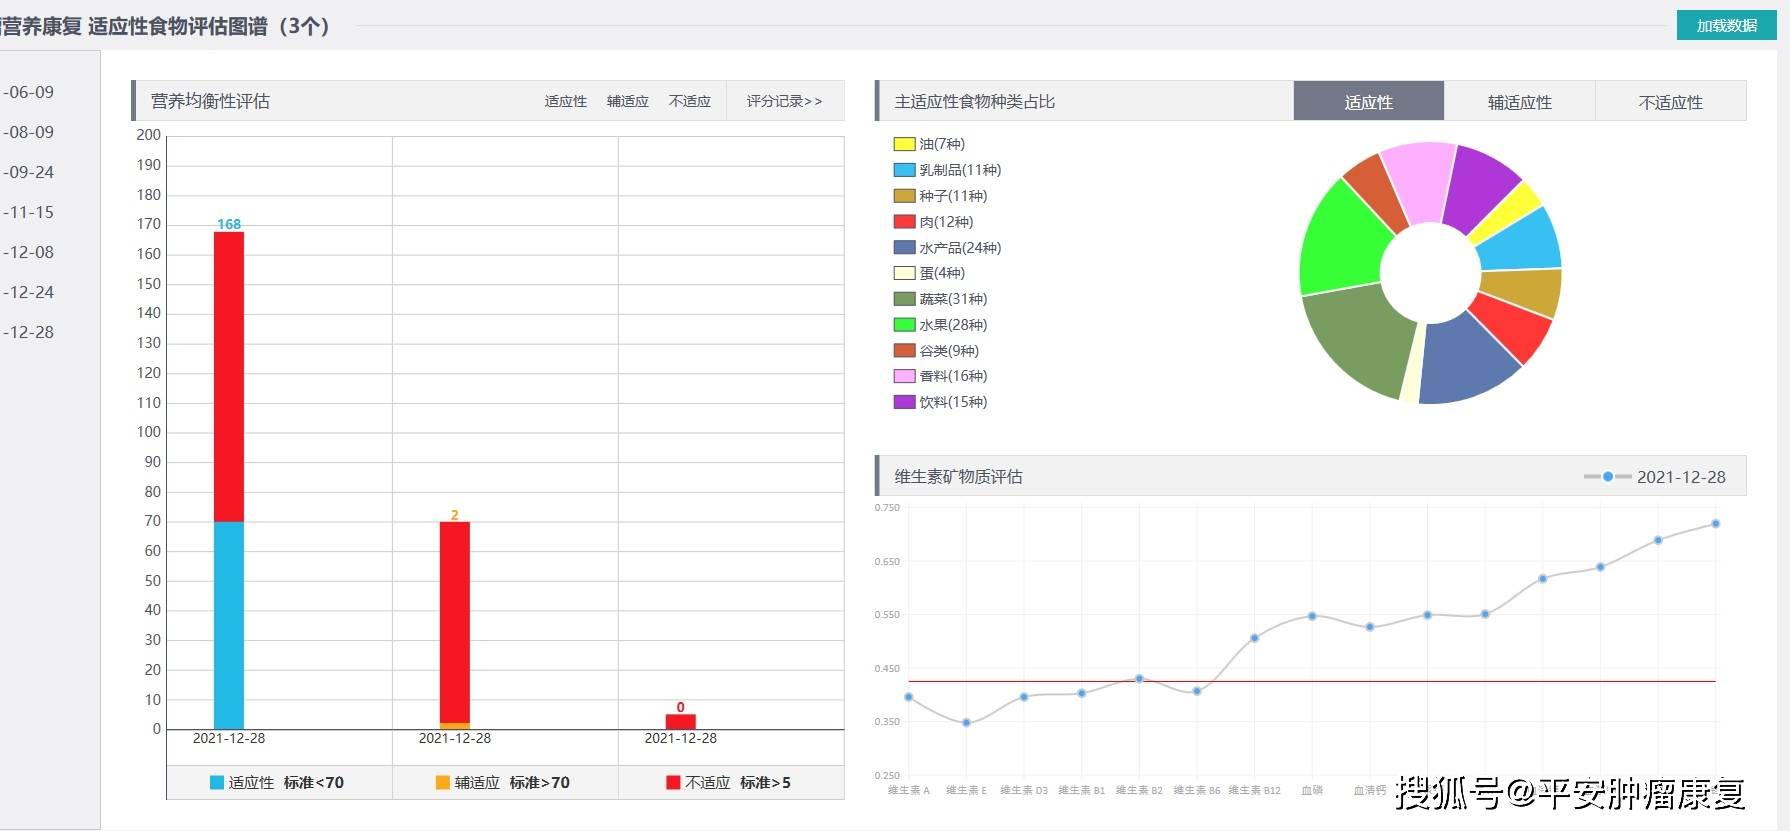
Task: Switch to the 不适应性 tab
Action: pyautogui.click(x=1671, y=101)
